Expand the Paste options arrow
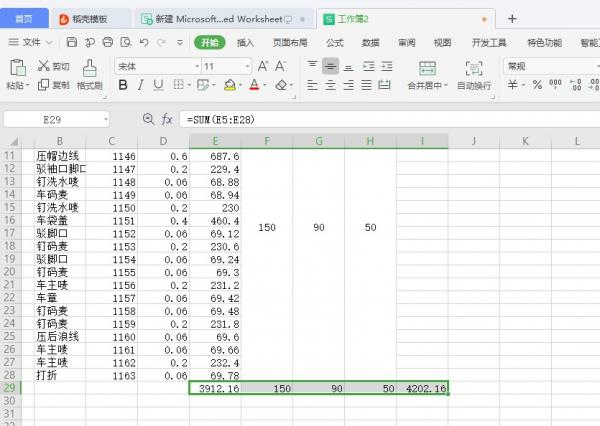The image size is (600, 426). pos(28,85)
